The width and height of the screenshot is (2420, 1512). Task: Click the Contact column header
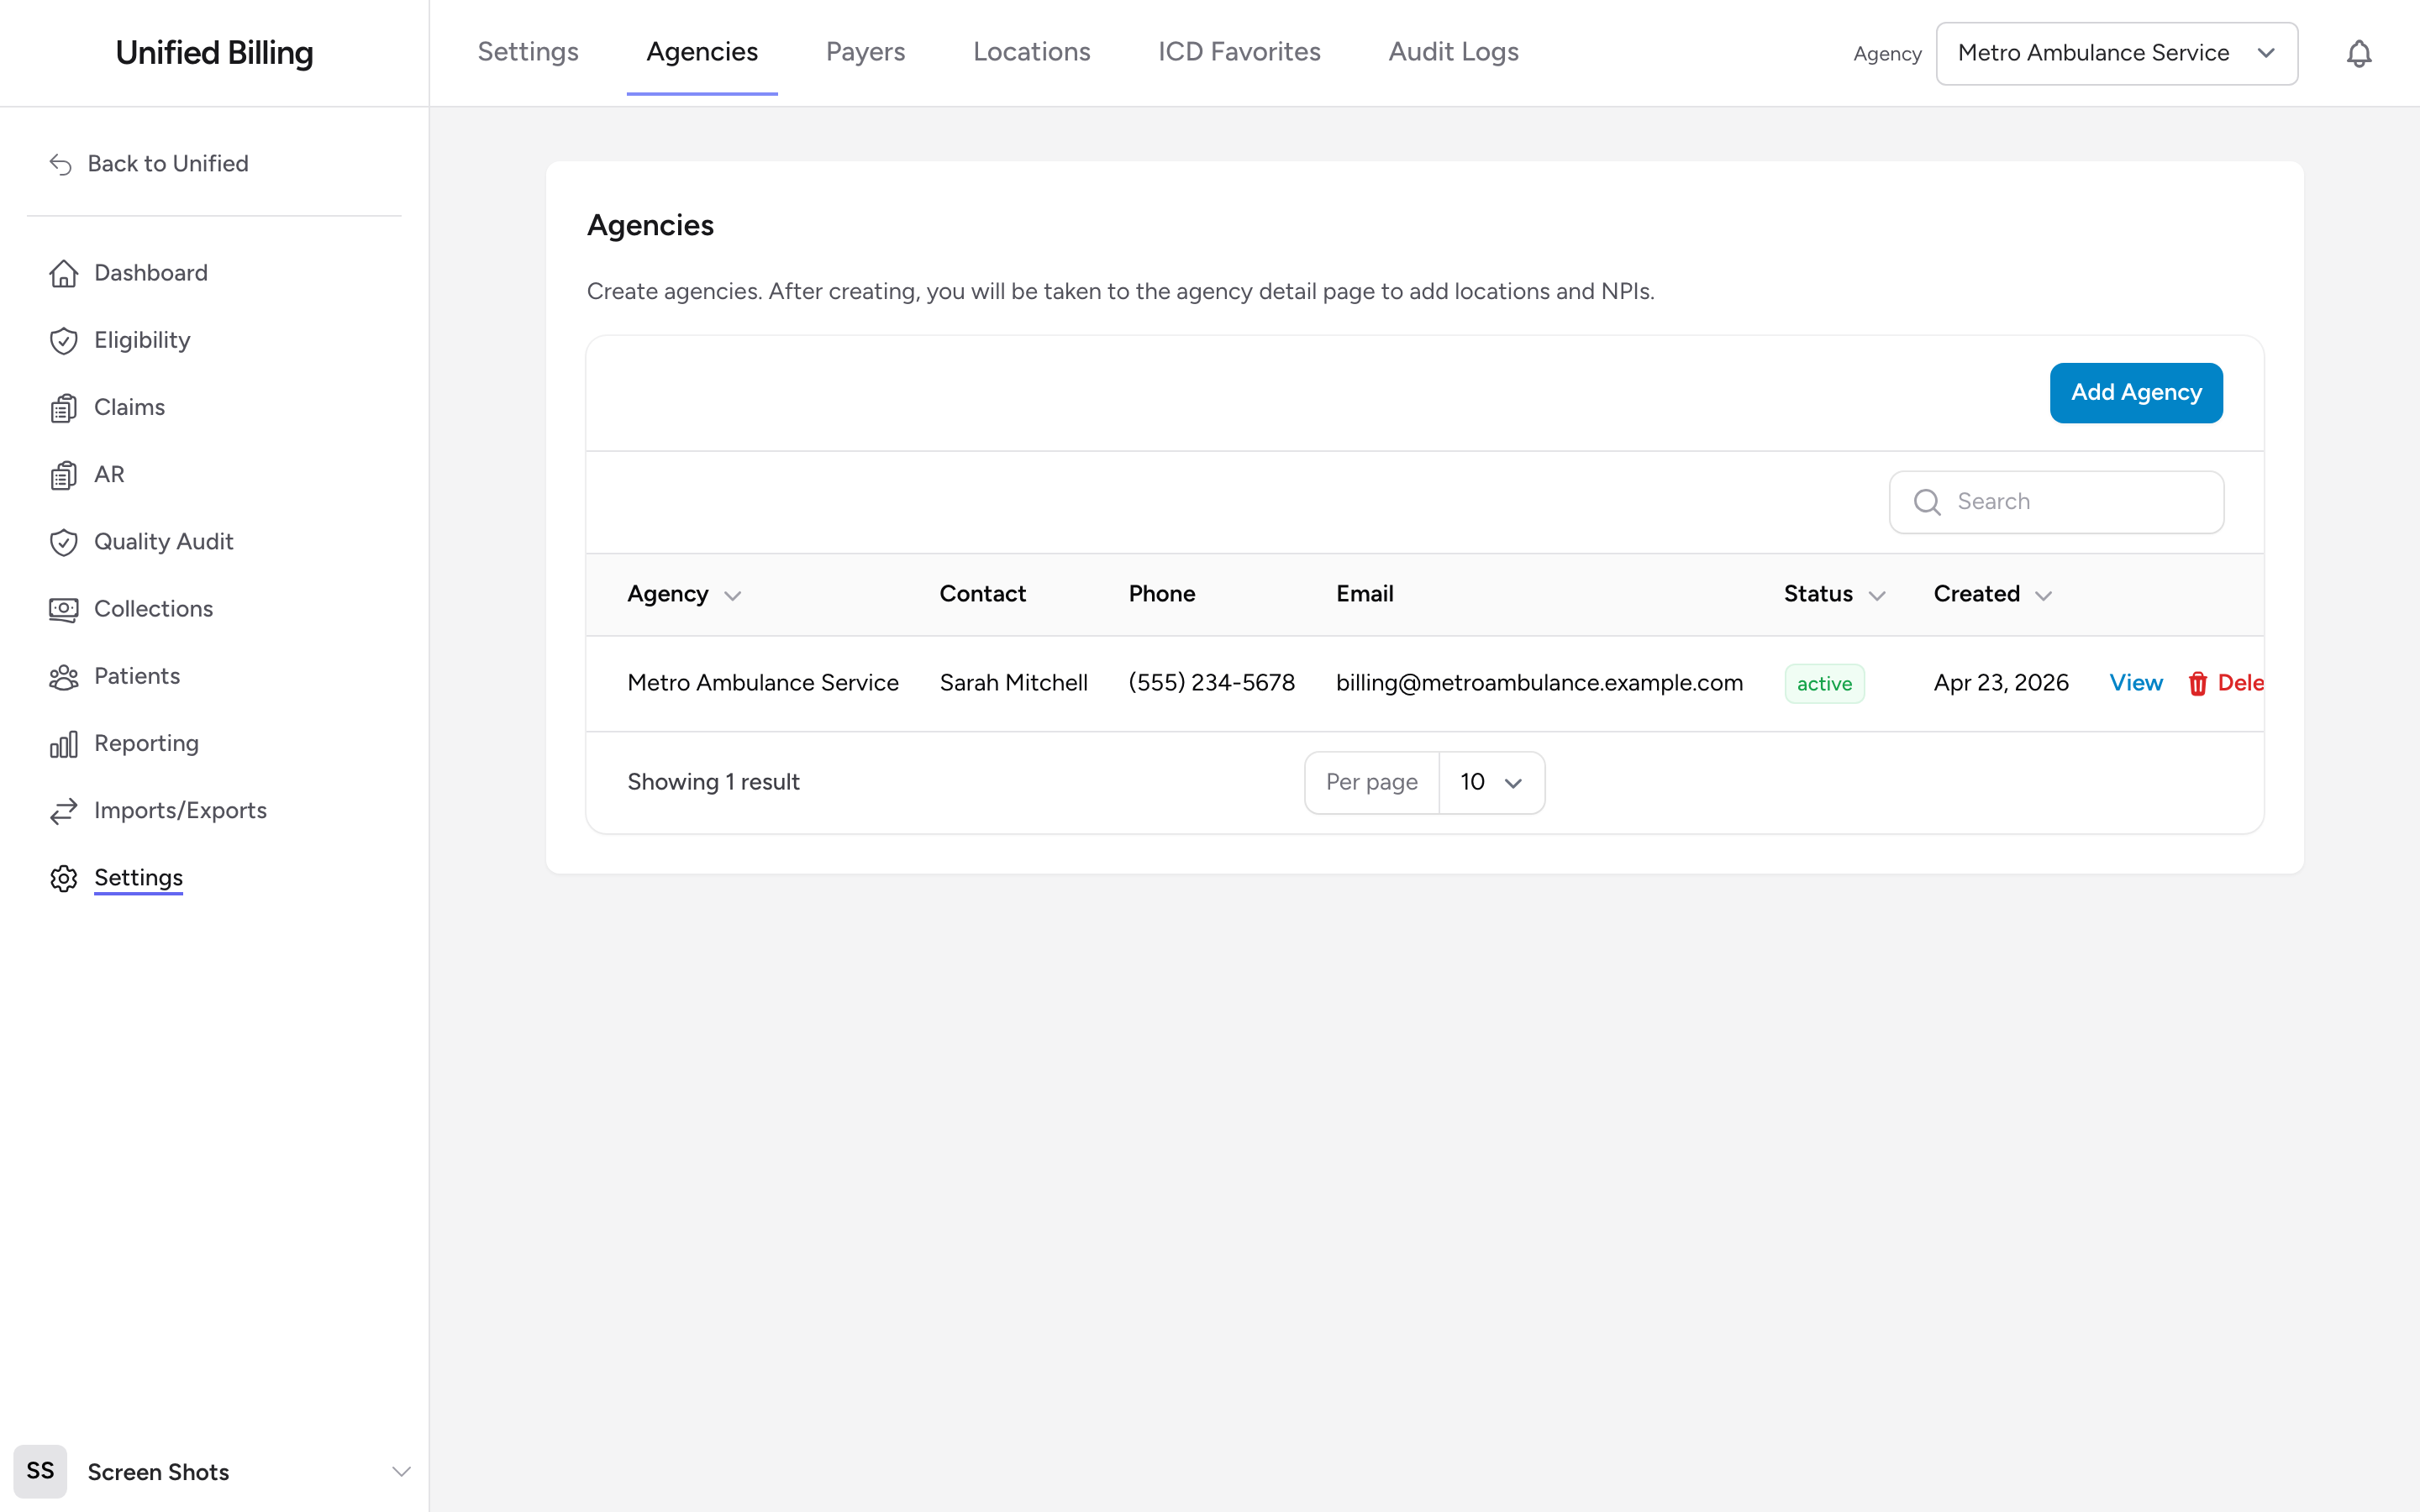(x=982, y=594)
